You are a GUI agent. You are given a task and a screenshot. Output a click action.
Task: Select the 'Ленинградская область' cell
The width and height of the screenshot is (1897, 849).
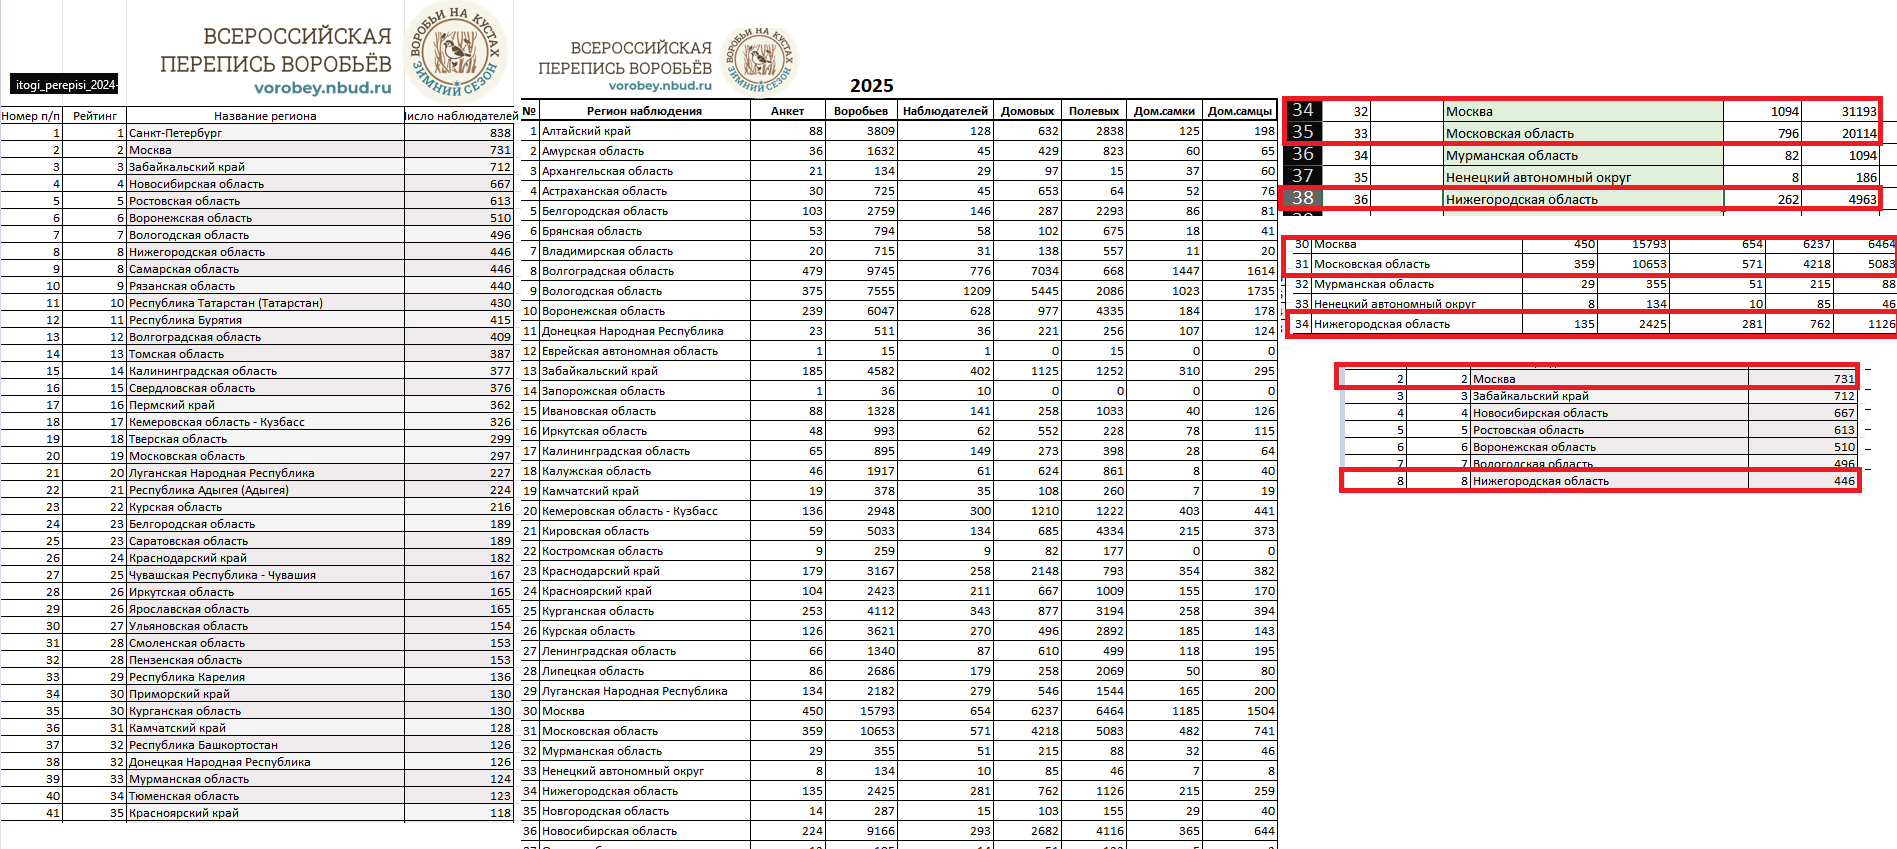pyautogui.click(x=645, y=651)
